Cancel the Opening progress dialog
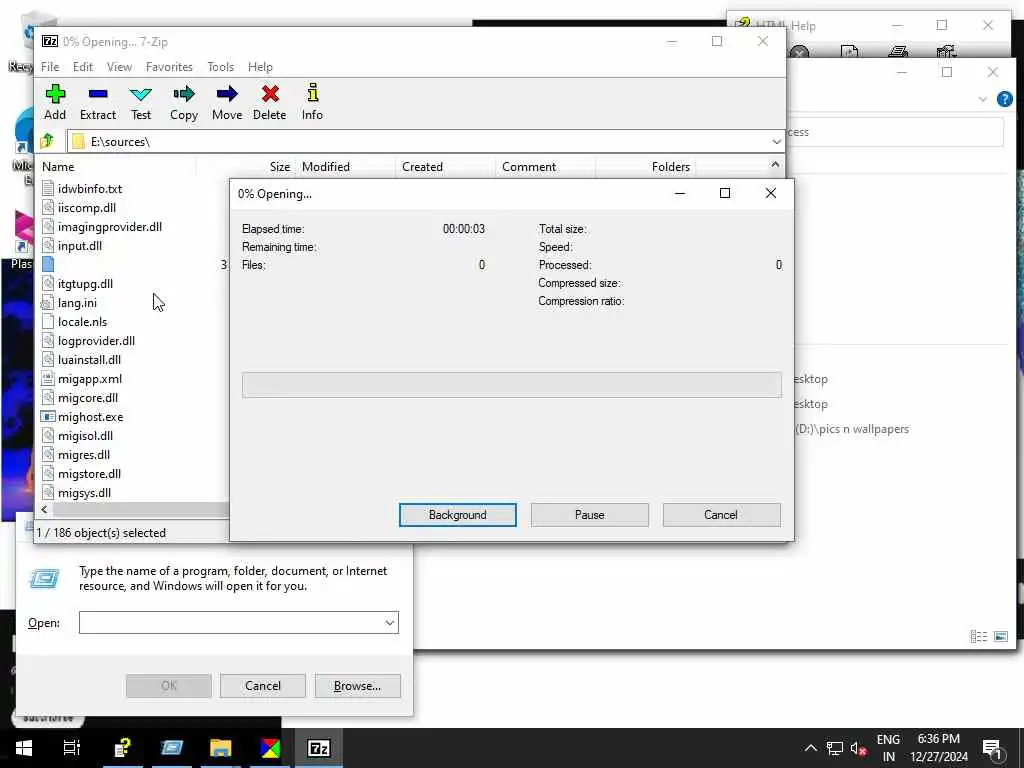The height and width of the screenshot is (768, 1024). (721, 515)
